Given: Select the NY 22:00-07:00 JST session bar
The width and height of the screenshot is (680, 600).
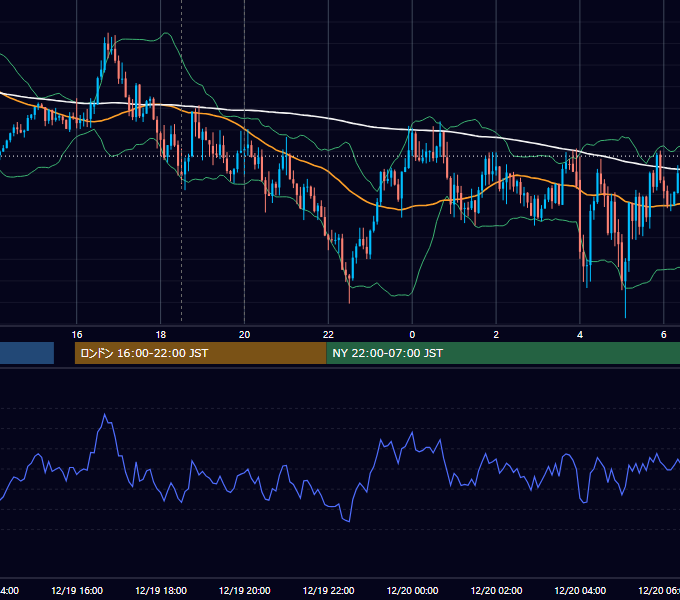Looking at the screenshot, I should pos(503,353).
